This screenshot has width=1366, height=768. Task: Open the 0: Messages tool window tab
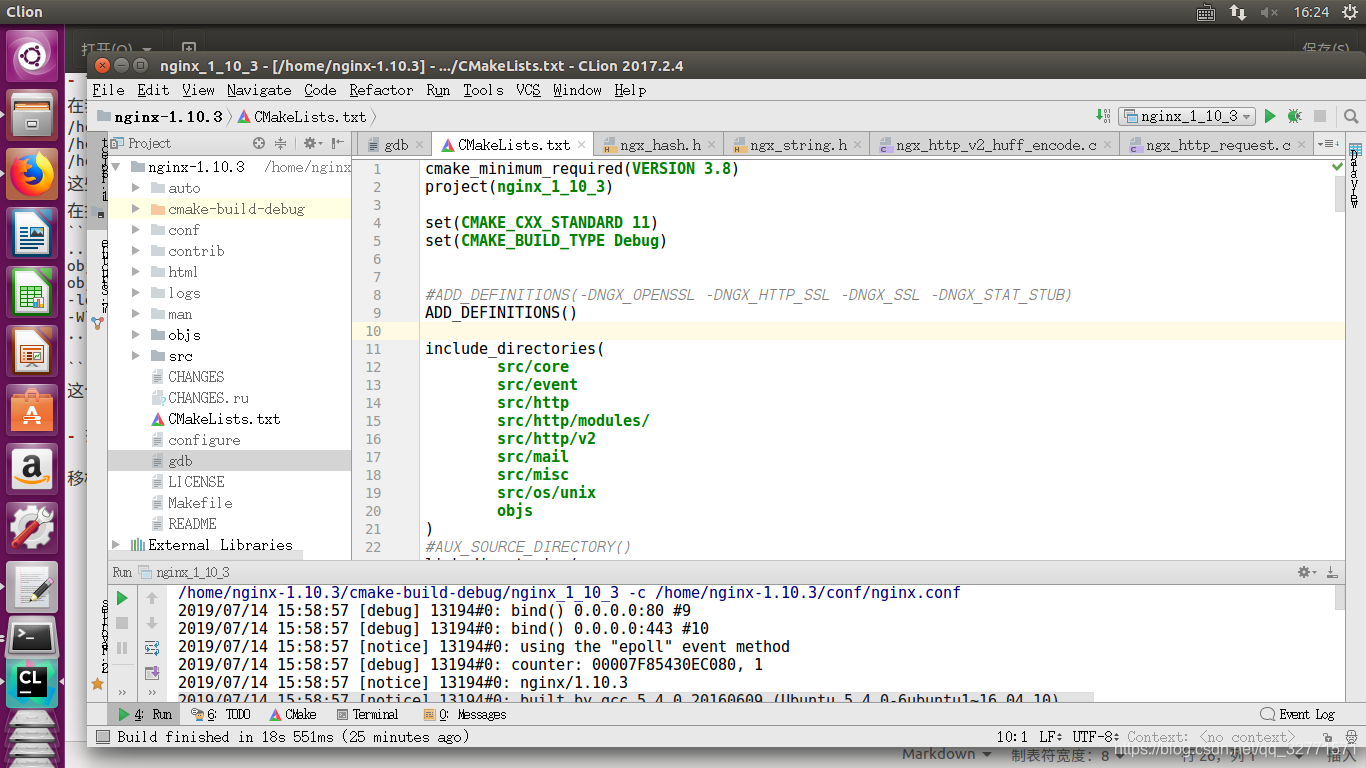click(464, 715)
